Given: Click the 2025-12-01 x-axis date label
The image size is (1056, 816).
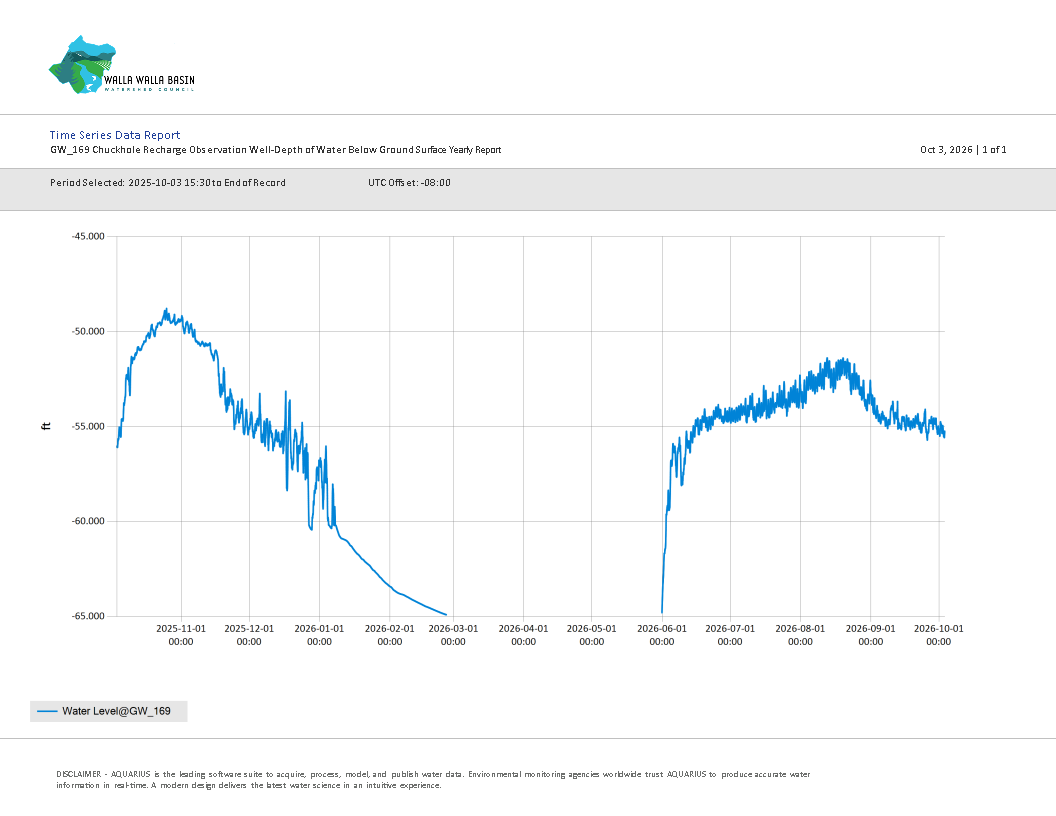Looking at the screenshot, I should [x=249, y=635].
